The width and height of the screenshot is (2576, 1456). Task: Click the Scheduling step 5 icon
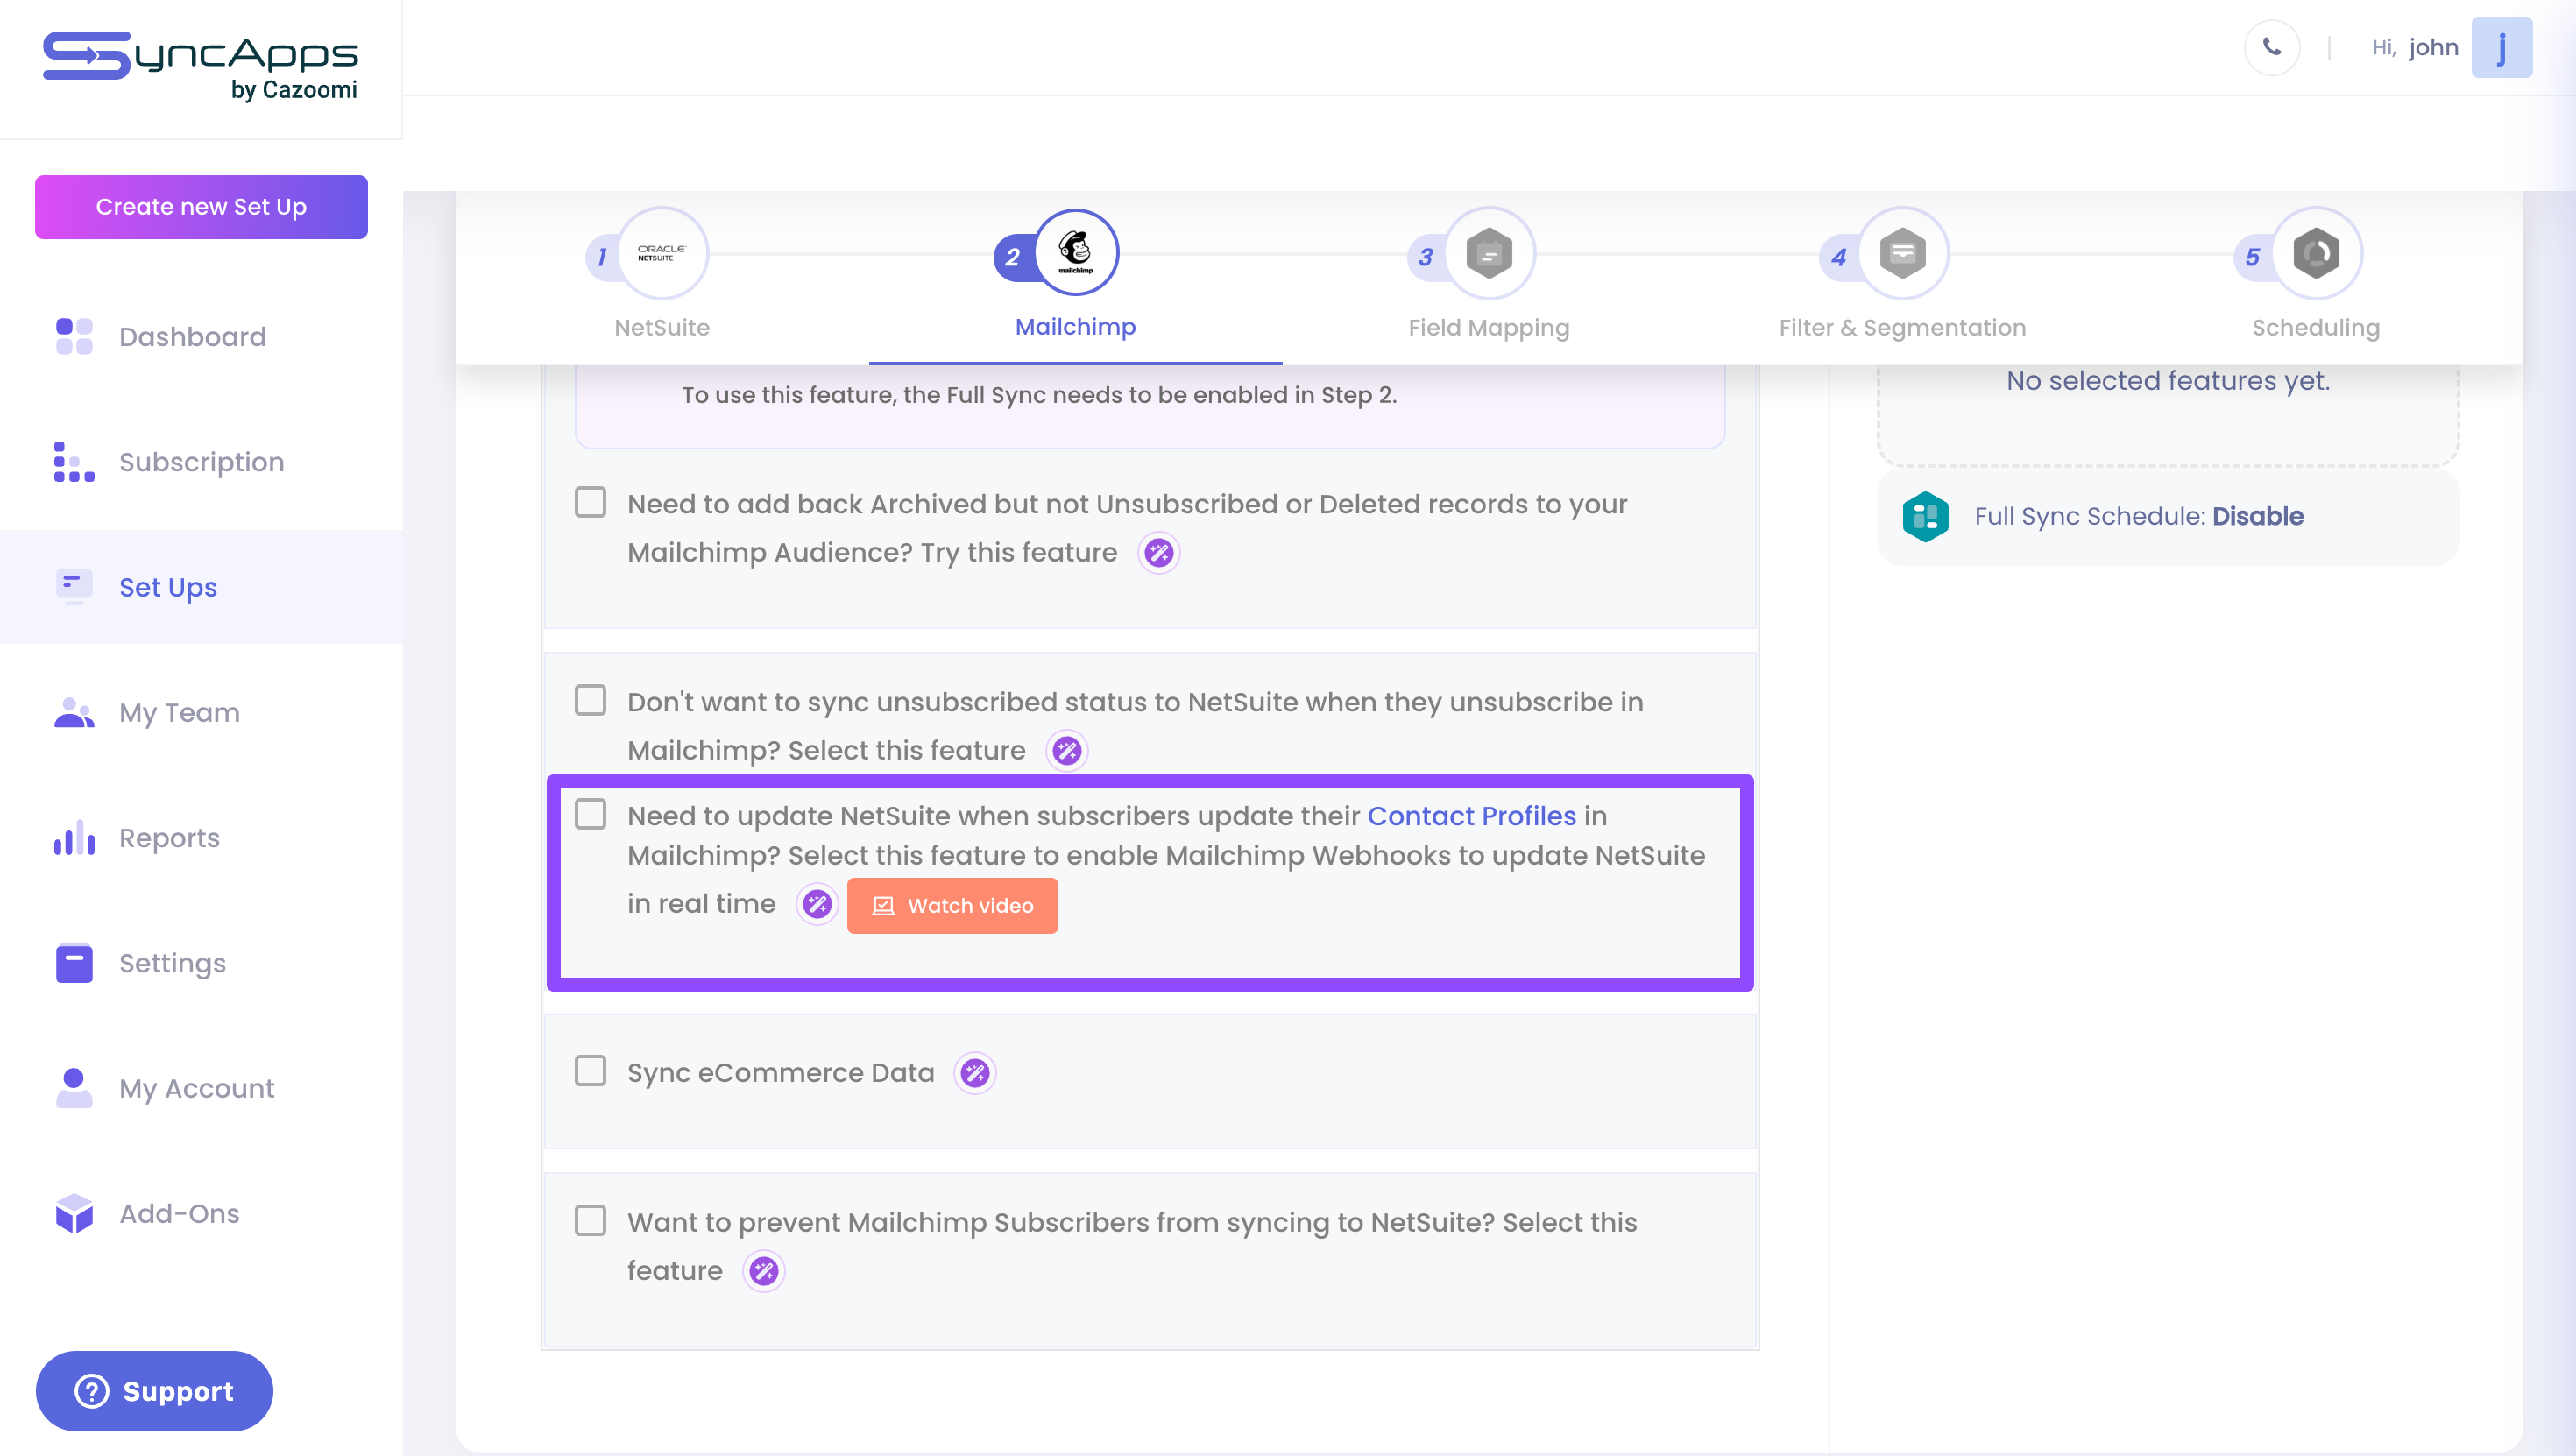[2315, 253]
